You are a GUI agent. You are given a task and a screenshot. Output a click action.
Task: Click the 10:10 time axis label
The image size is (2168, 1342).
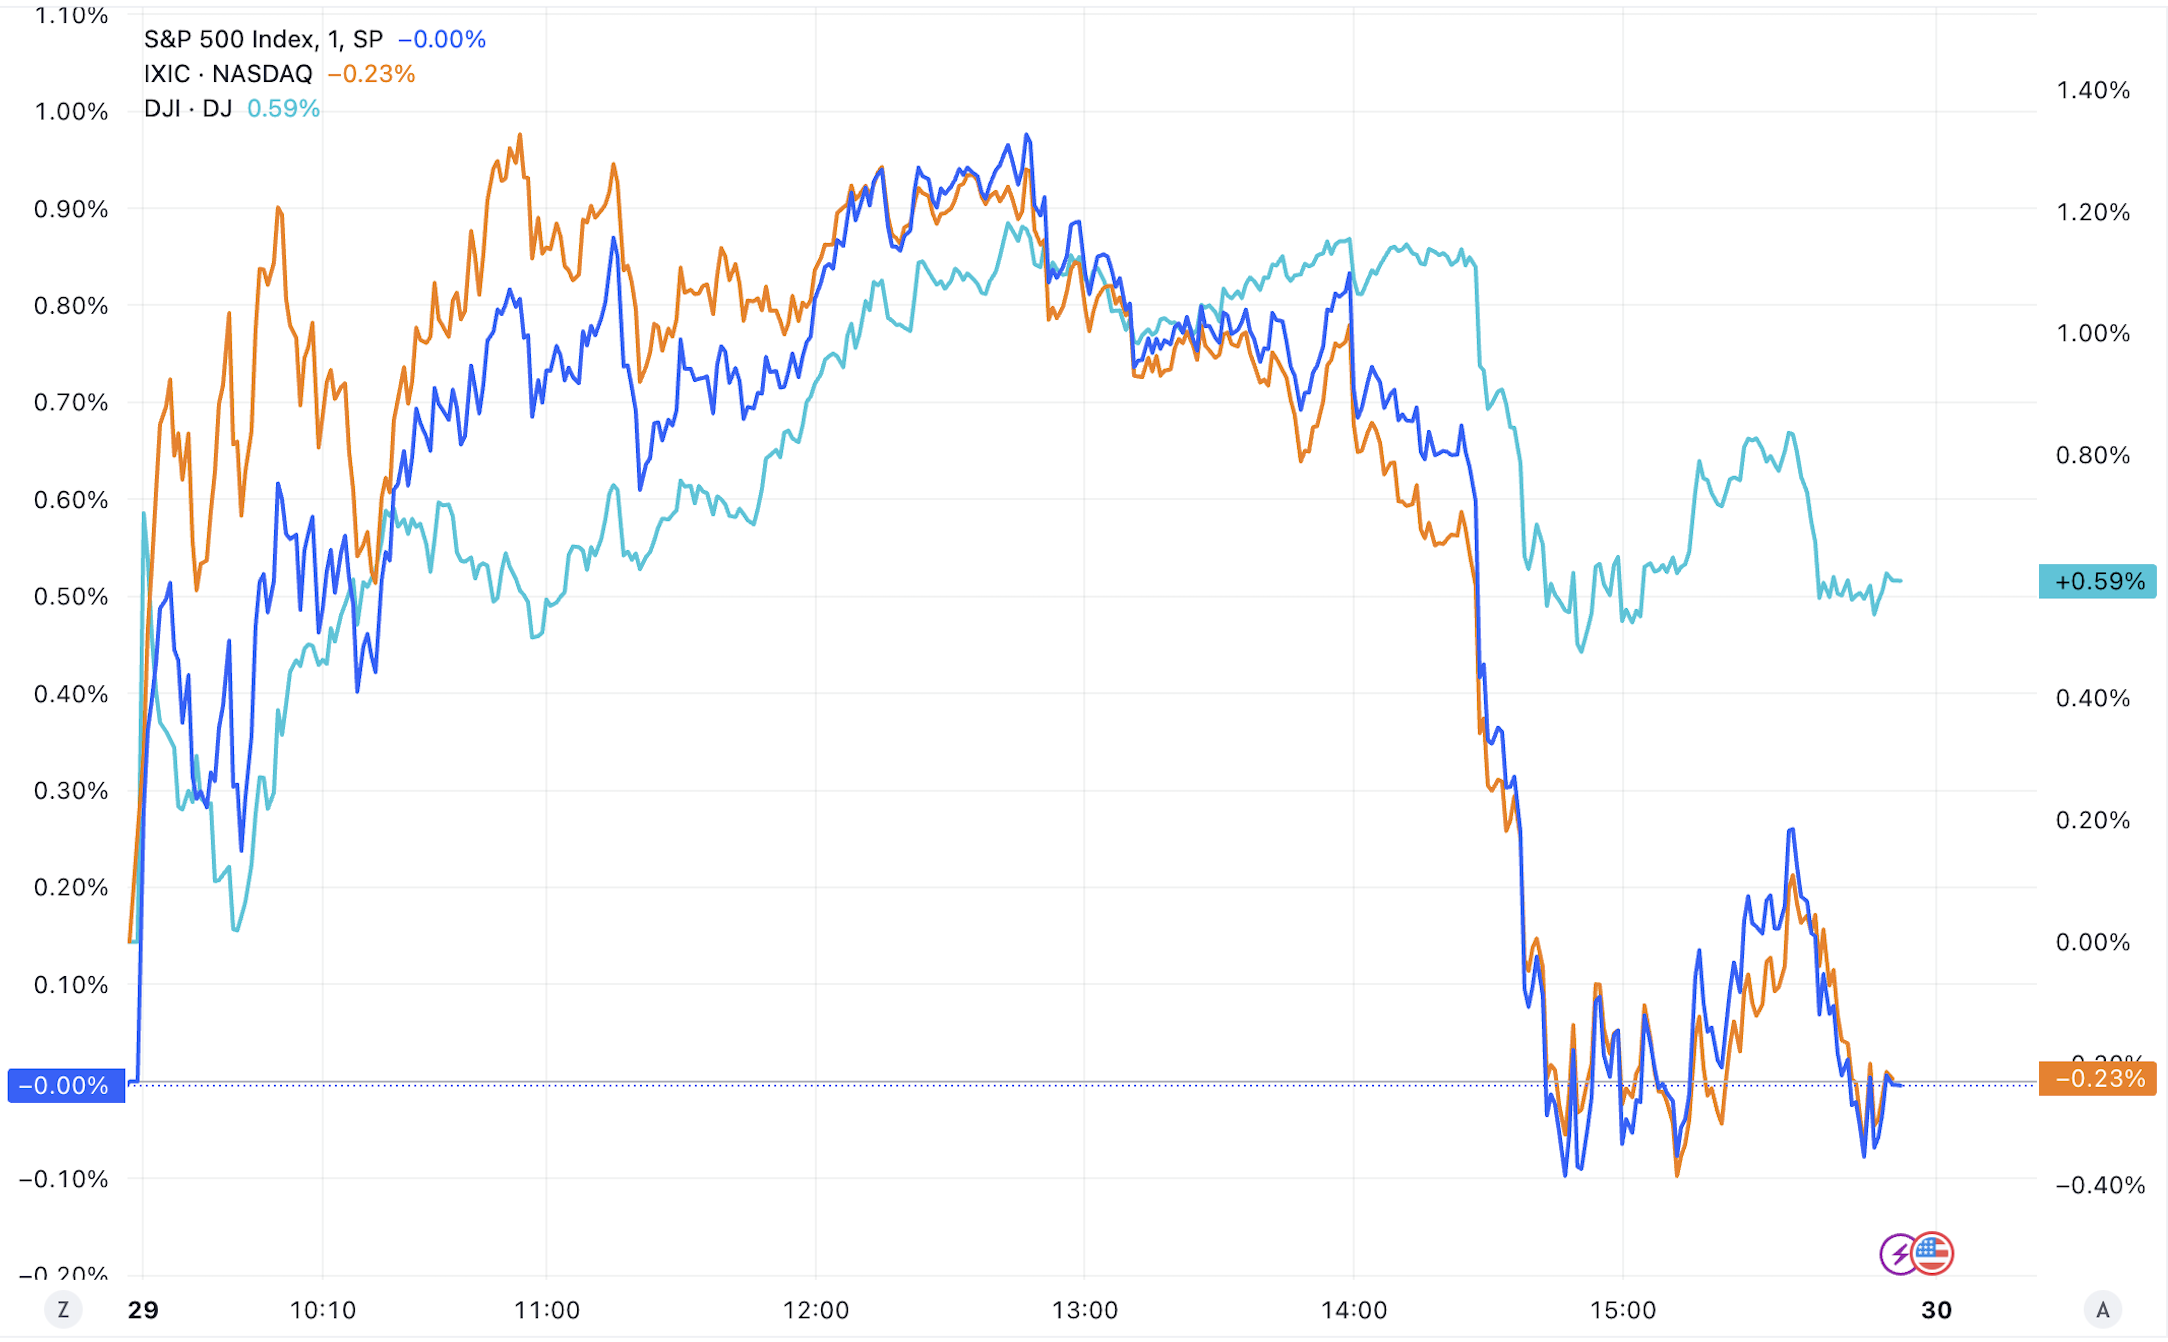(x=322, y=1310)
